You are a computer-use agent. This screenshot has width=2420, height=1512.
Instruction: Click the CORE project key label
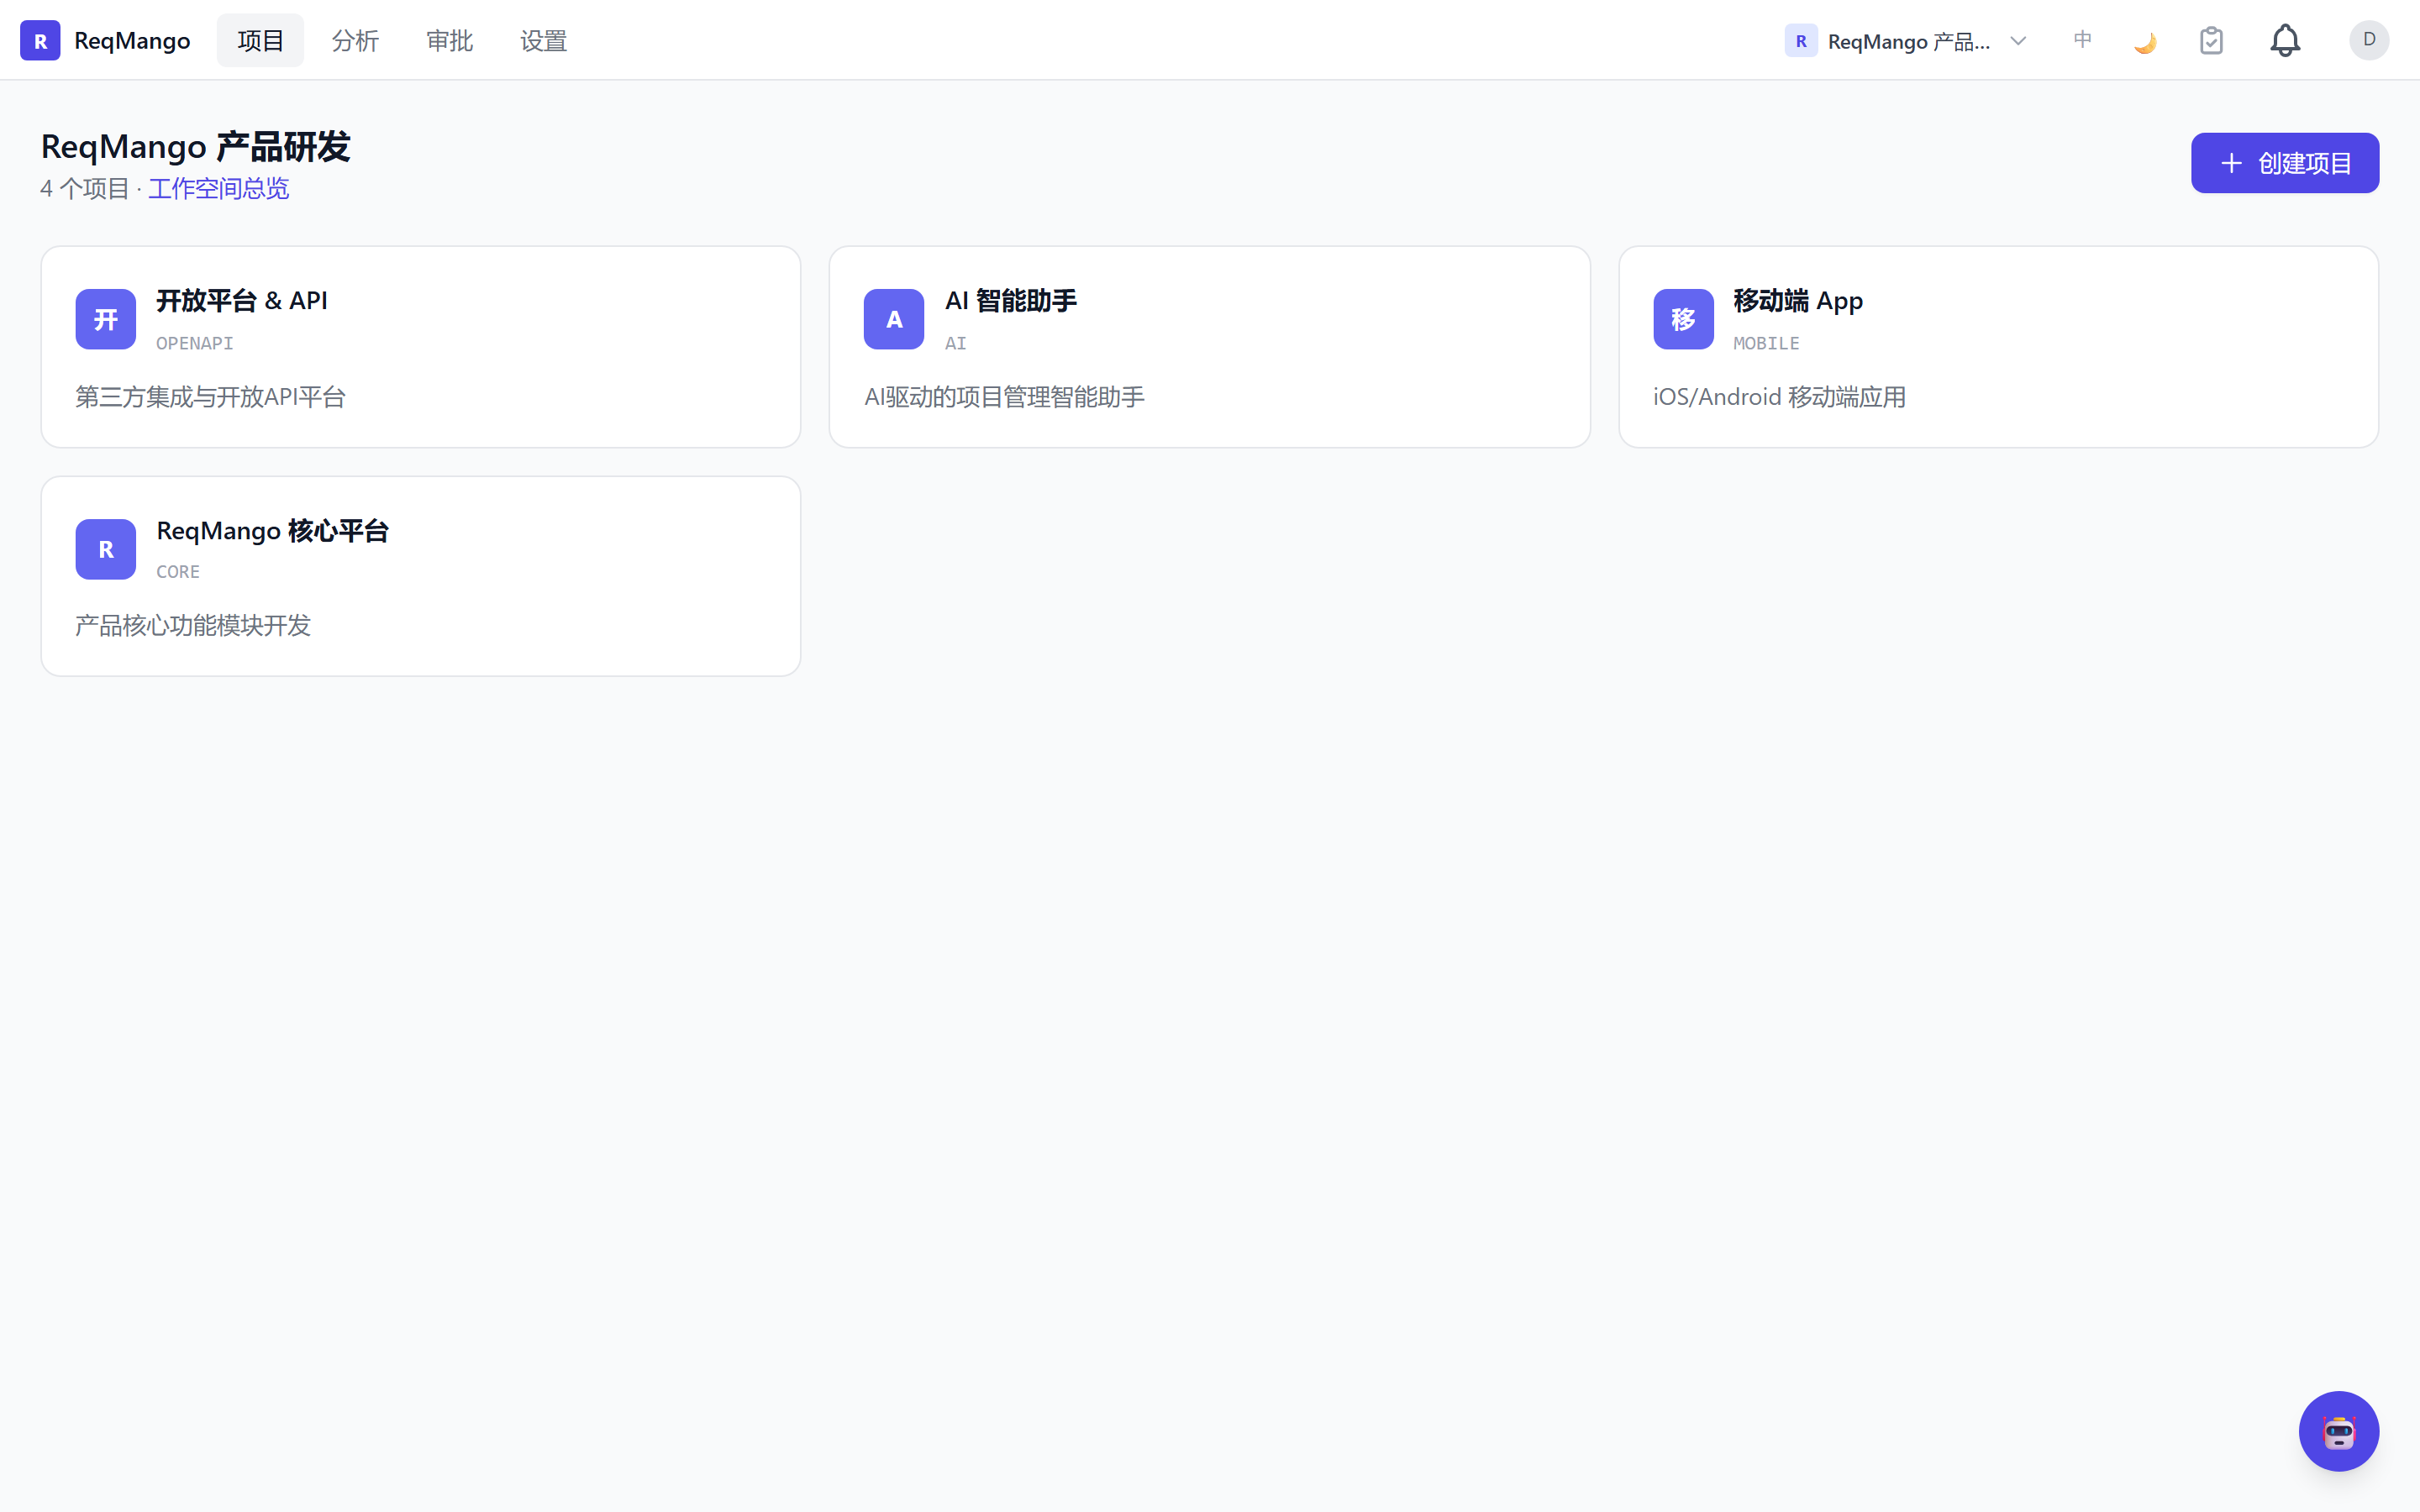(x=178, y=572)
